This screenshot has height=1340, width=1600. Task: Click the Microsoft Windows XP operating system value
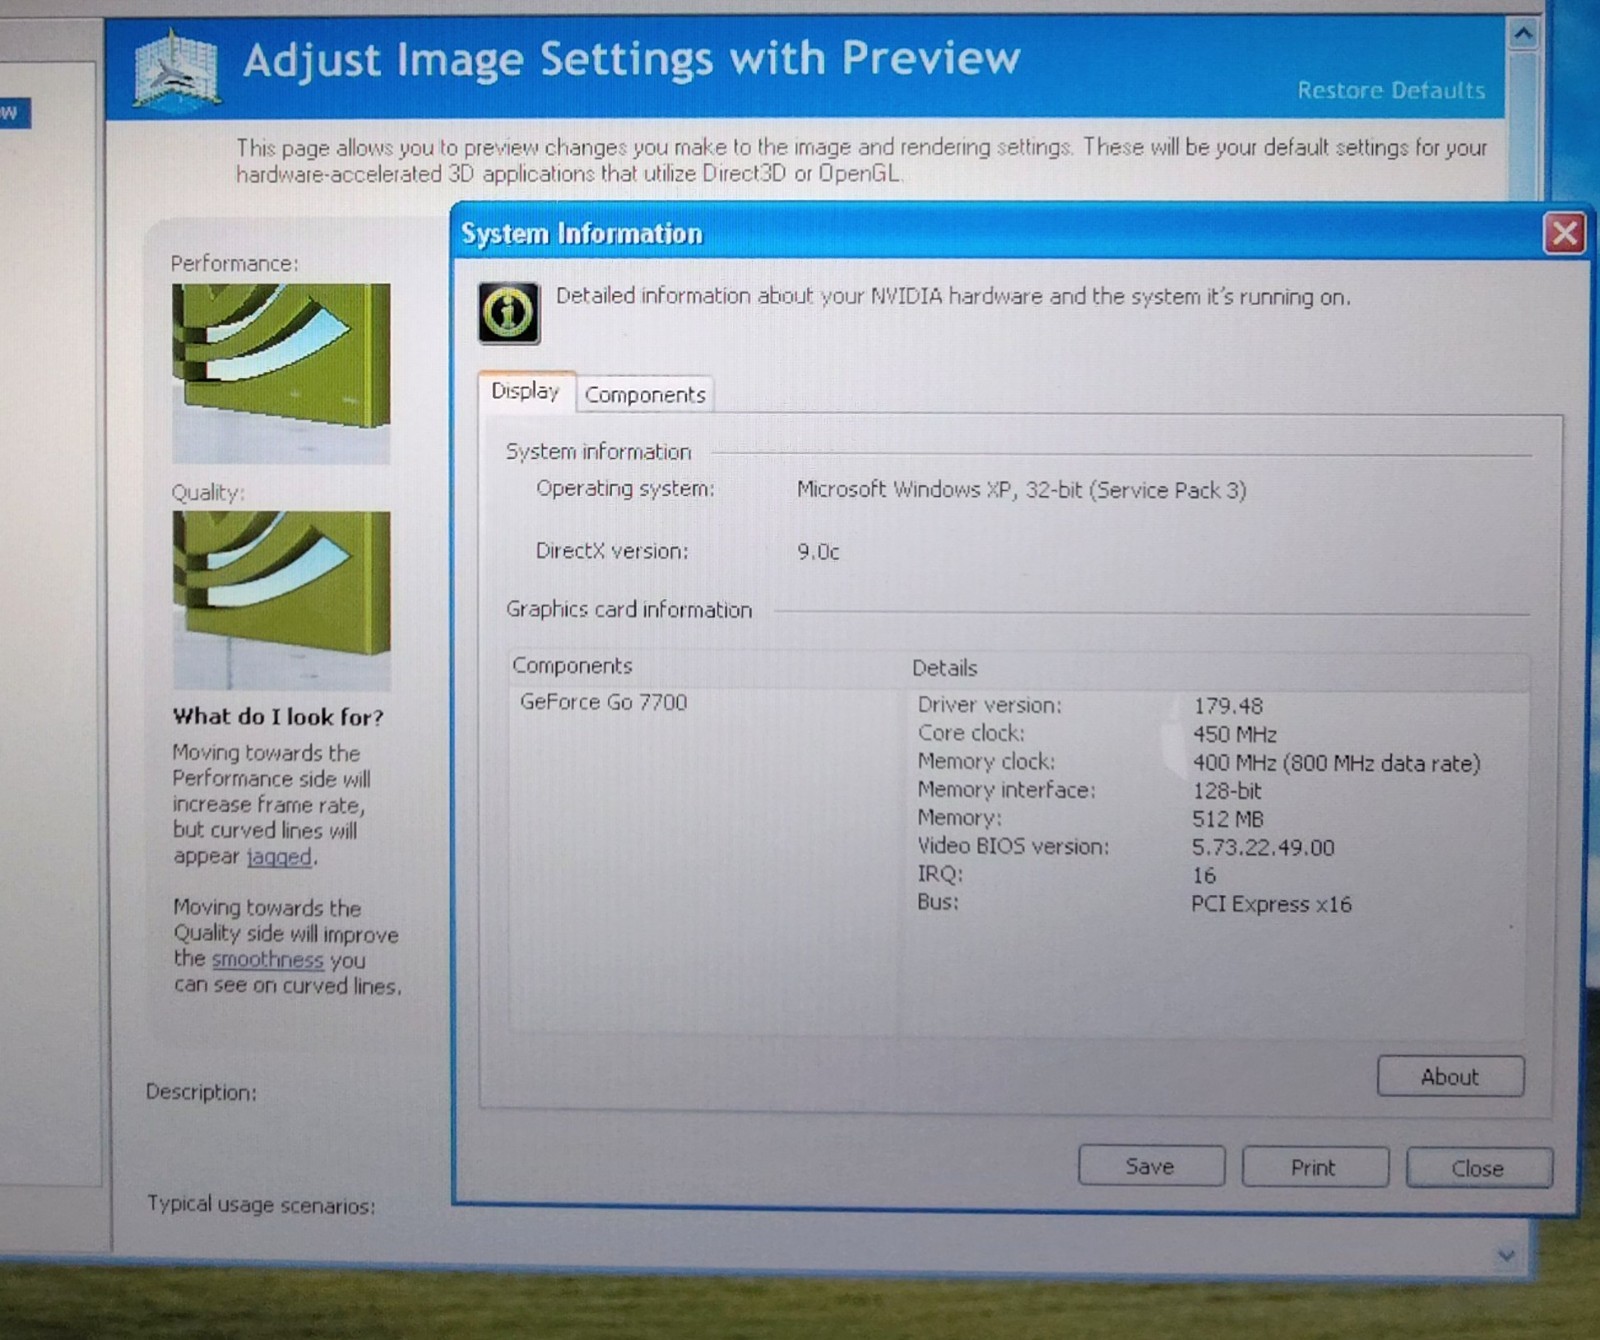tap(1021, 490)
